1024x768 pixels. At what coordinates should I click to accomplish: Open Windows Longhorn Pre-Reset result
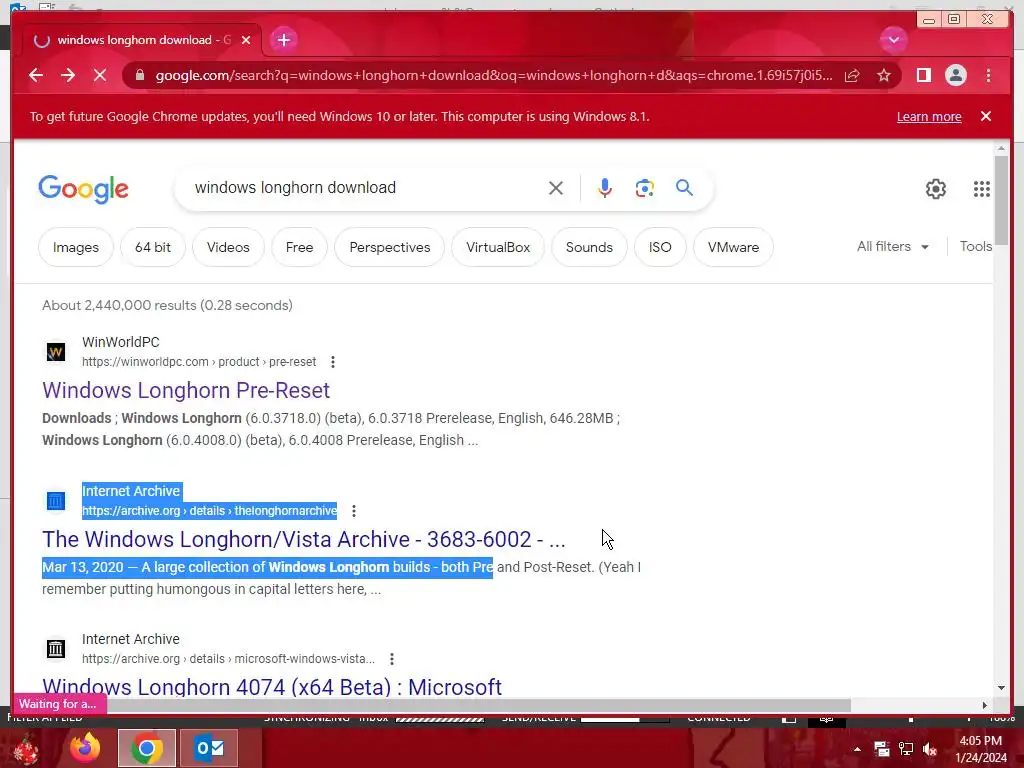[186, 391]
